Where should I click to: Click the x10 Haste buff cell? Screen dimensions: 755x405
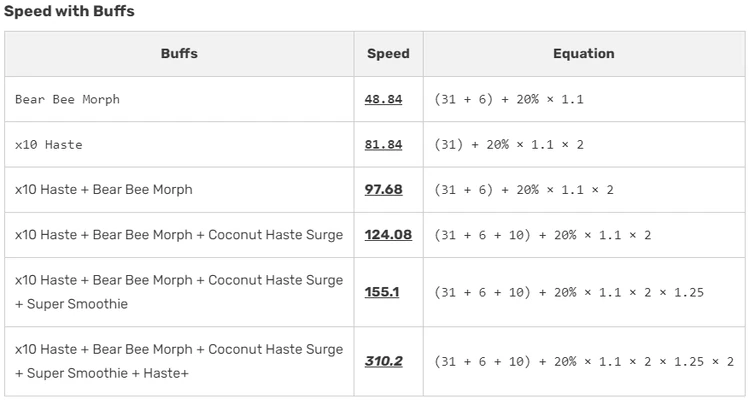(x=48, y=145)
